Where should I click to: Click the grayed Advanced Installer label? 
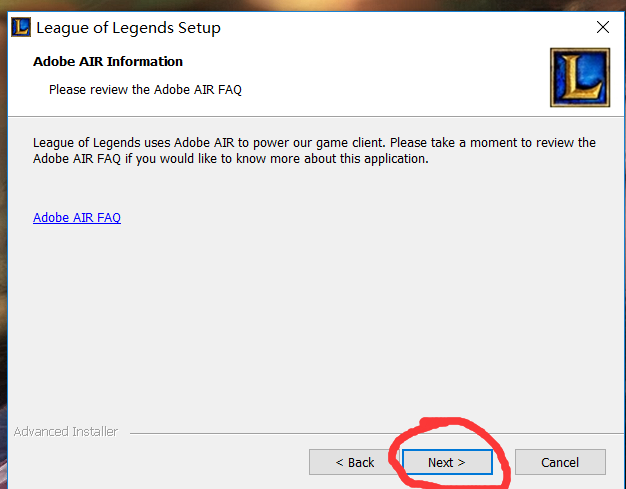coord(66,432)
